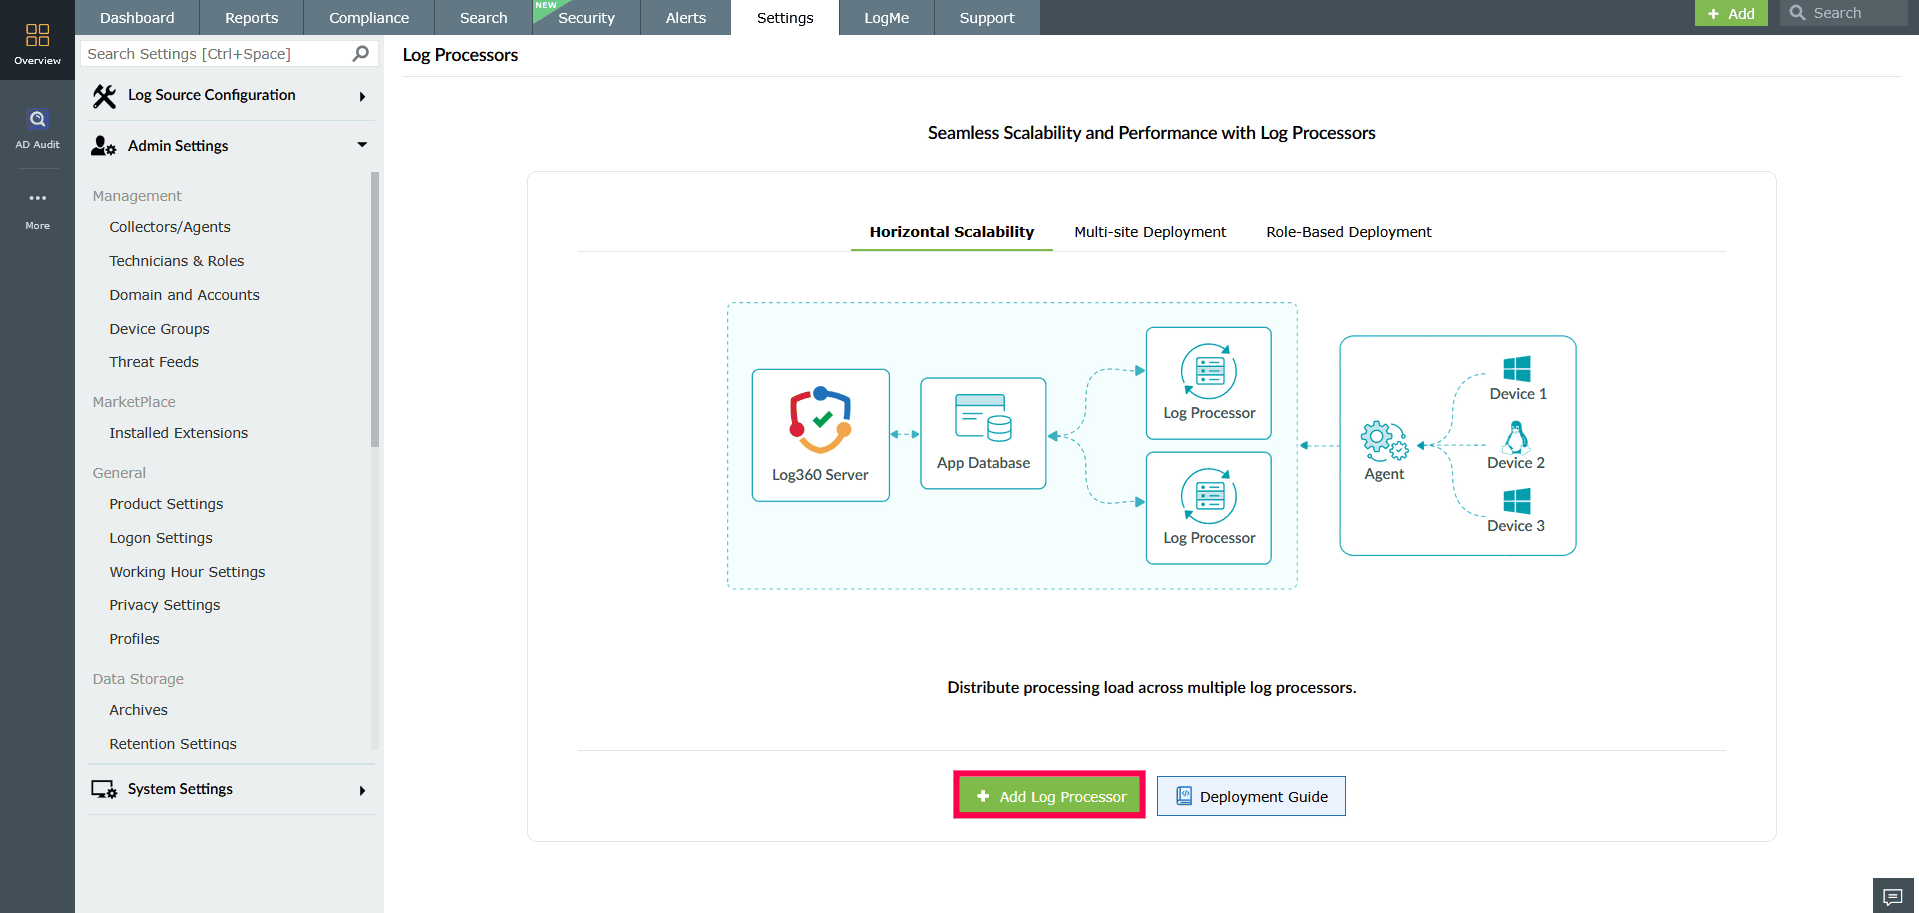Open Domain and Accounts
The image size is (1919, 913).
[185, 295]
